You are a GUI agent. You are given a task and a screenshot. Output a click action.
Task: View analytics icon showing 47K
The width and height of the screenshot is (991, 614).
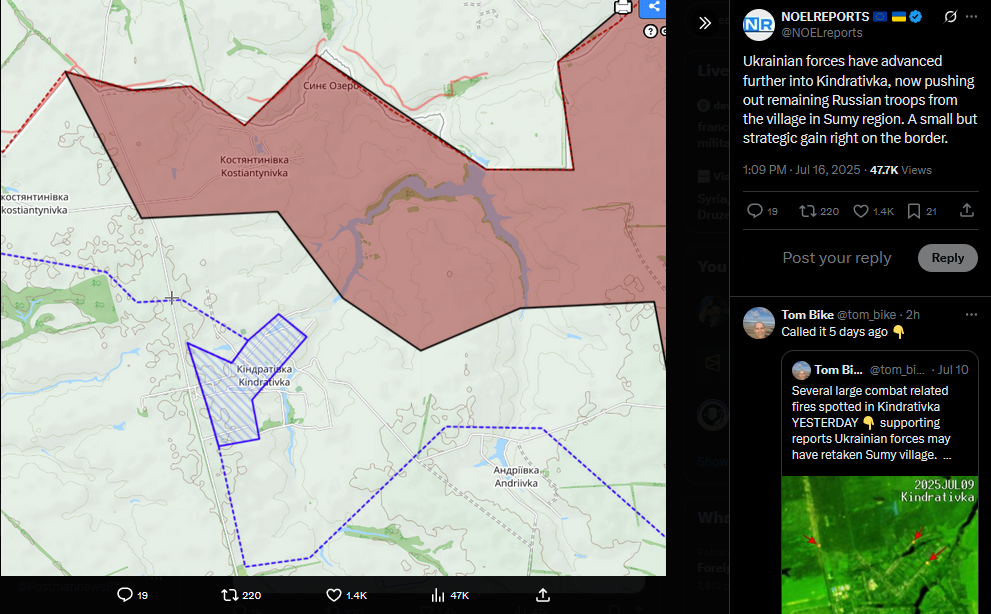pos(438,595)
